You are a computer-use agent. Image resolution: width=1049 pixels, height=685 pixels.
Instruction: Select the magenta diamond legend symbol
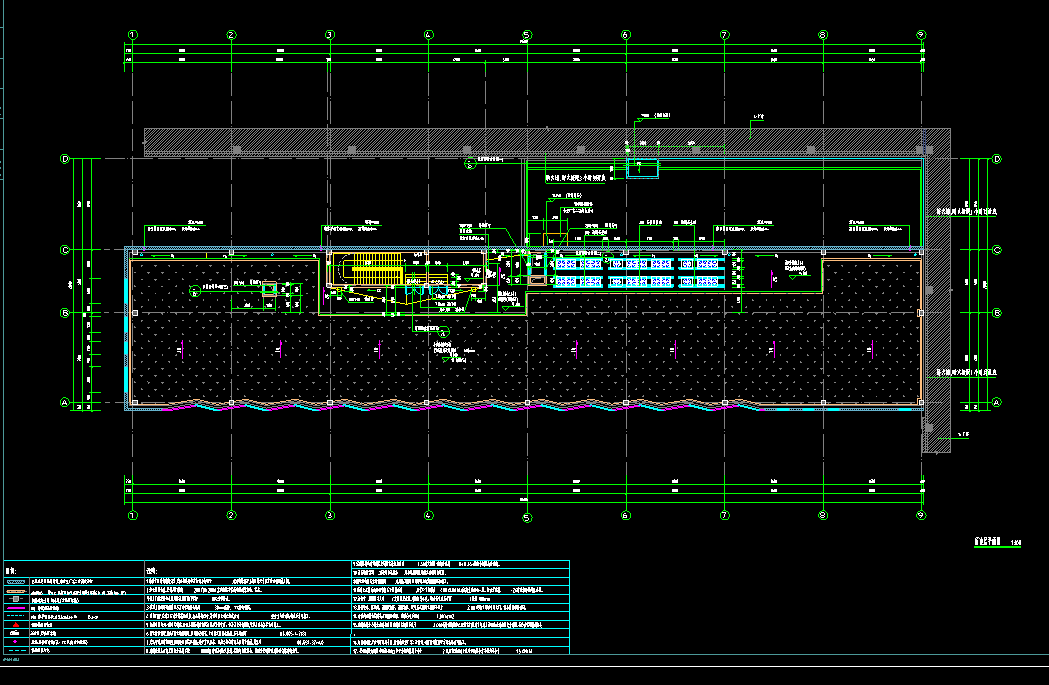tap(16, 641)
